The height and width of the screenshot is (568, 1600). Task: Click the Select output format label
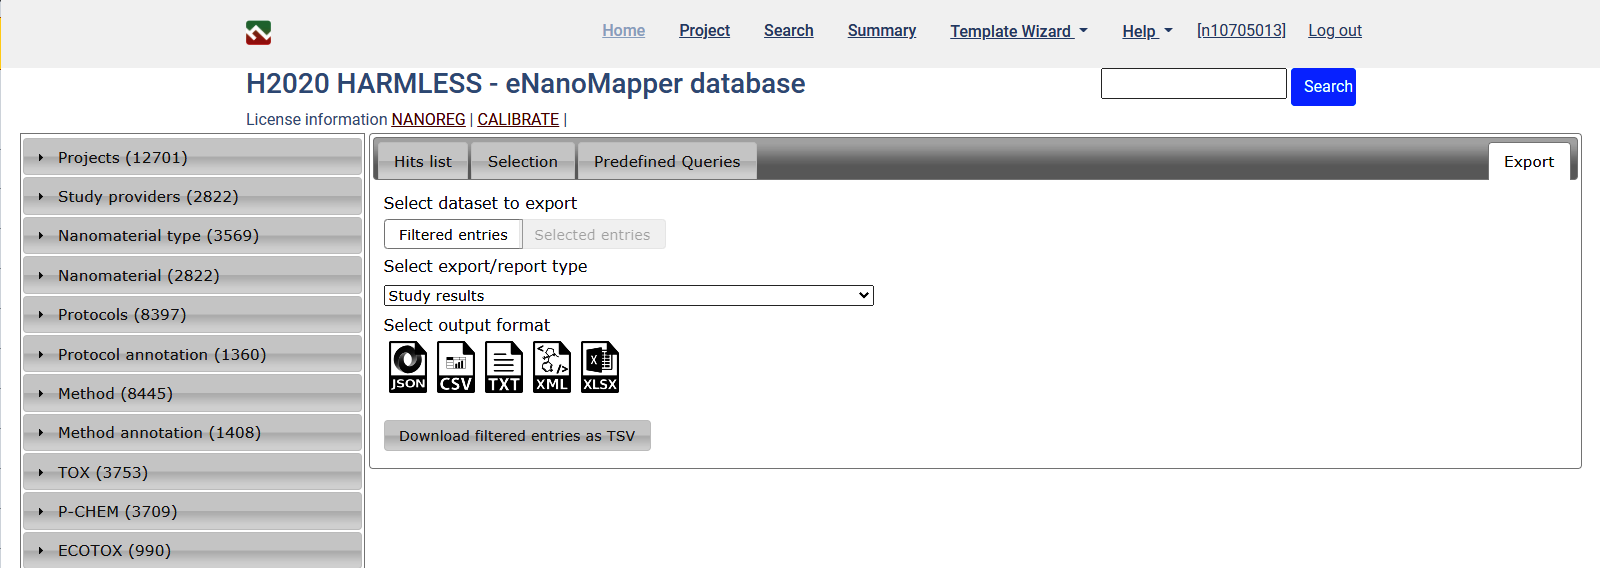[x=467, y=325]
